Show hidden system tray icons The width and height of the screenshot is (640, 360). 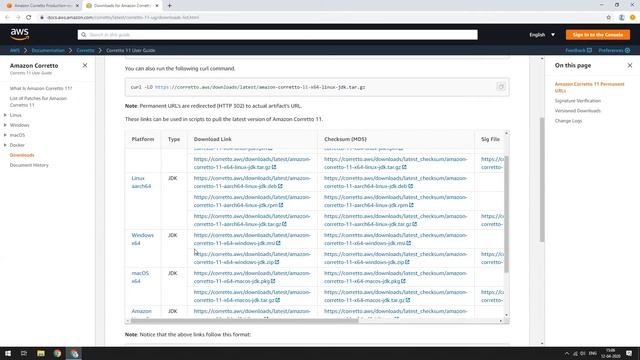click(x=567, y=353)
